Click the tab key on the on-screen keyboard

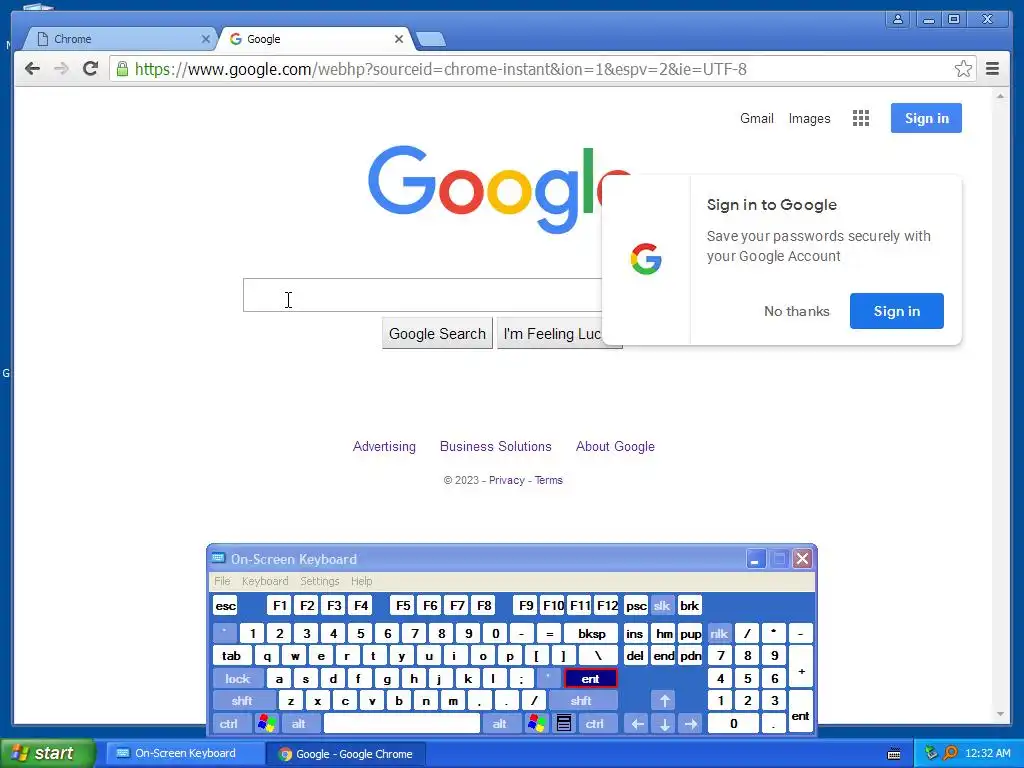pyautogui.click(x=231, y=656)
